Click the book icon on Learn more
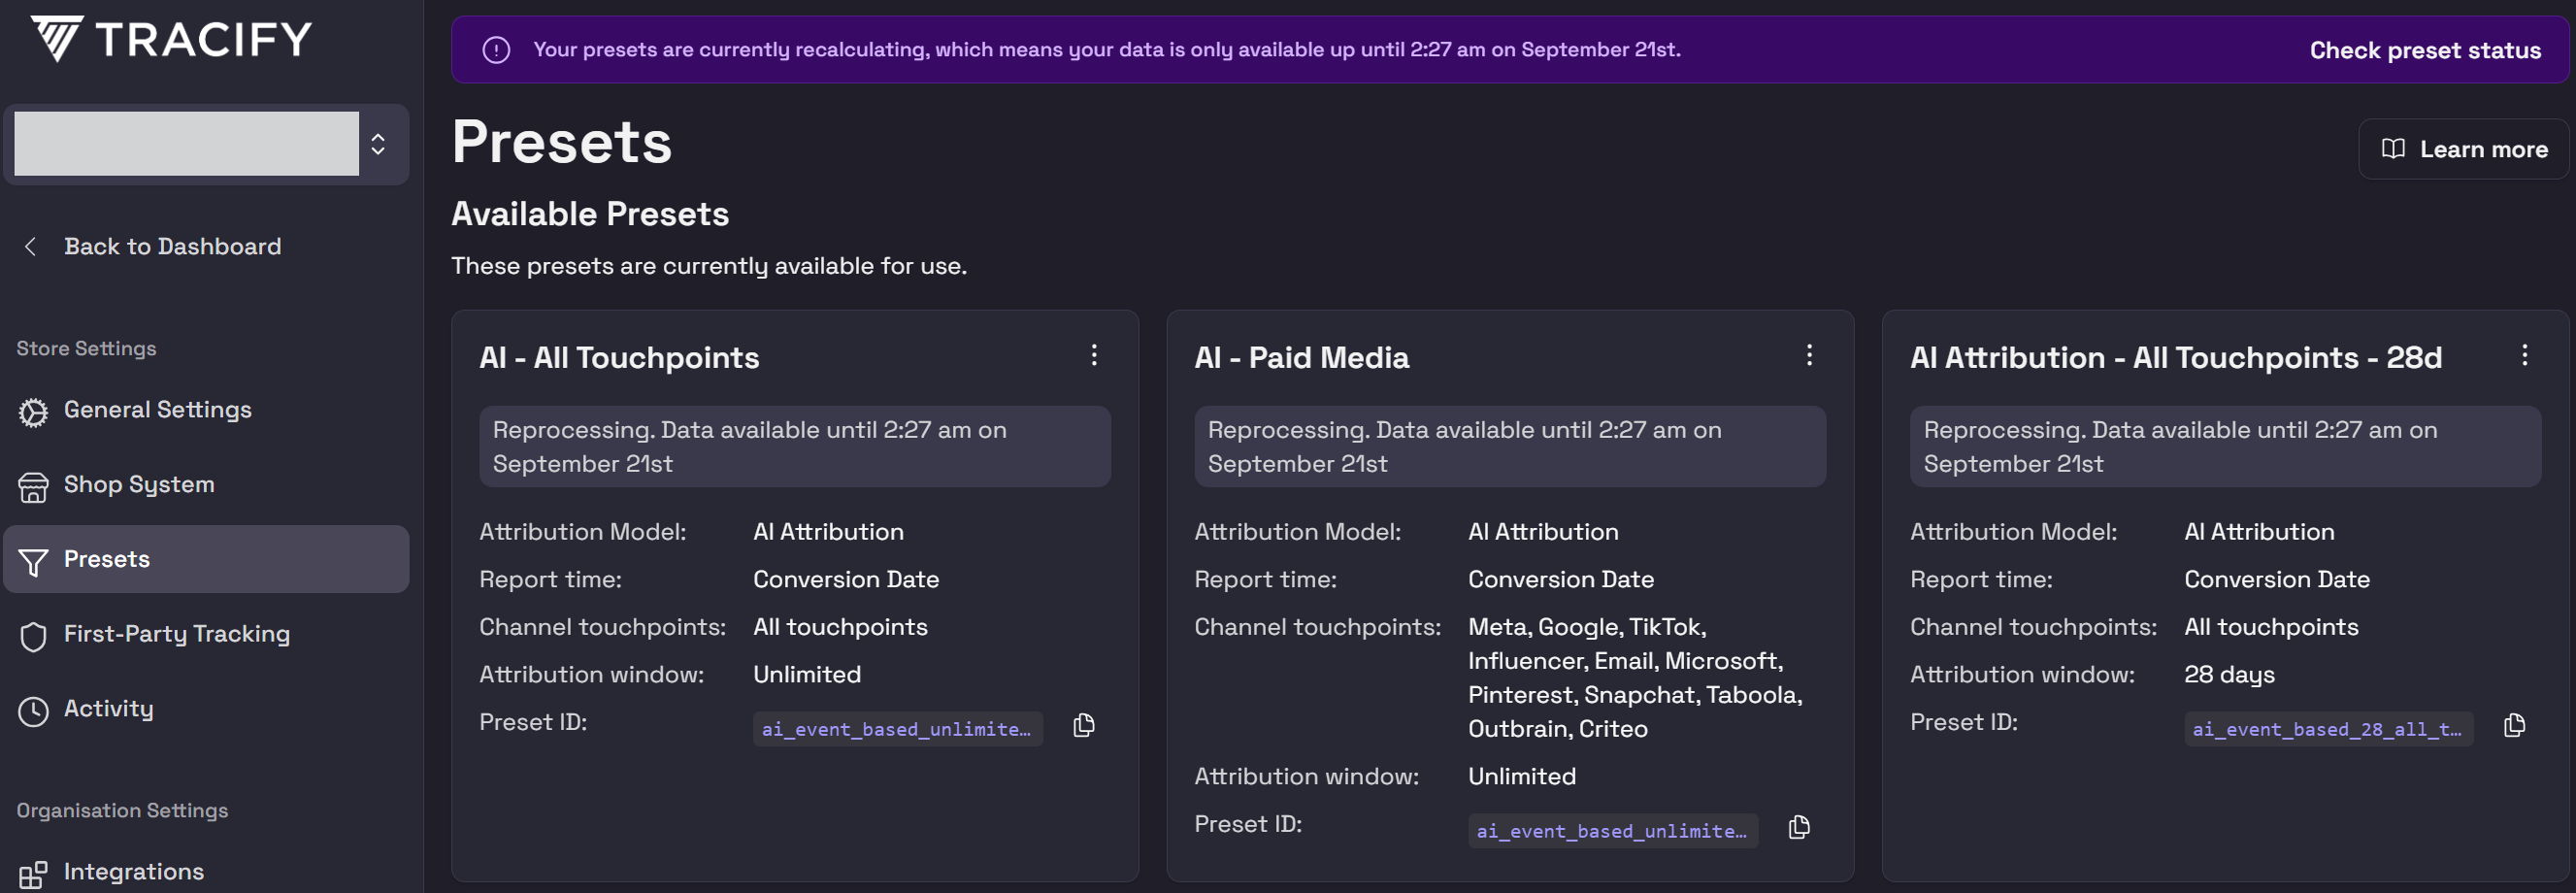The width and height of the screenshot is (2576, 893). [x=2393, y=149]
